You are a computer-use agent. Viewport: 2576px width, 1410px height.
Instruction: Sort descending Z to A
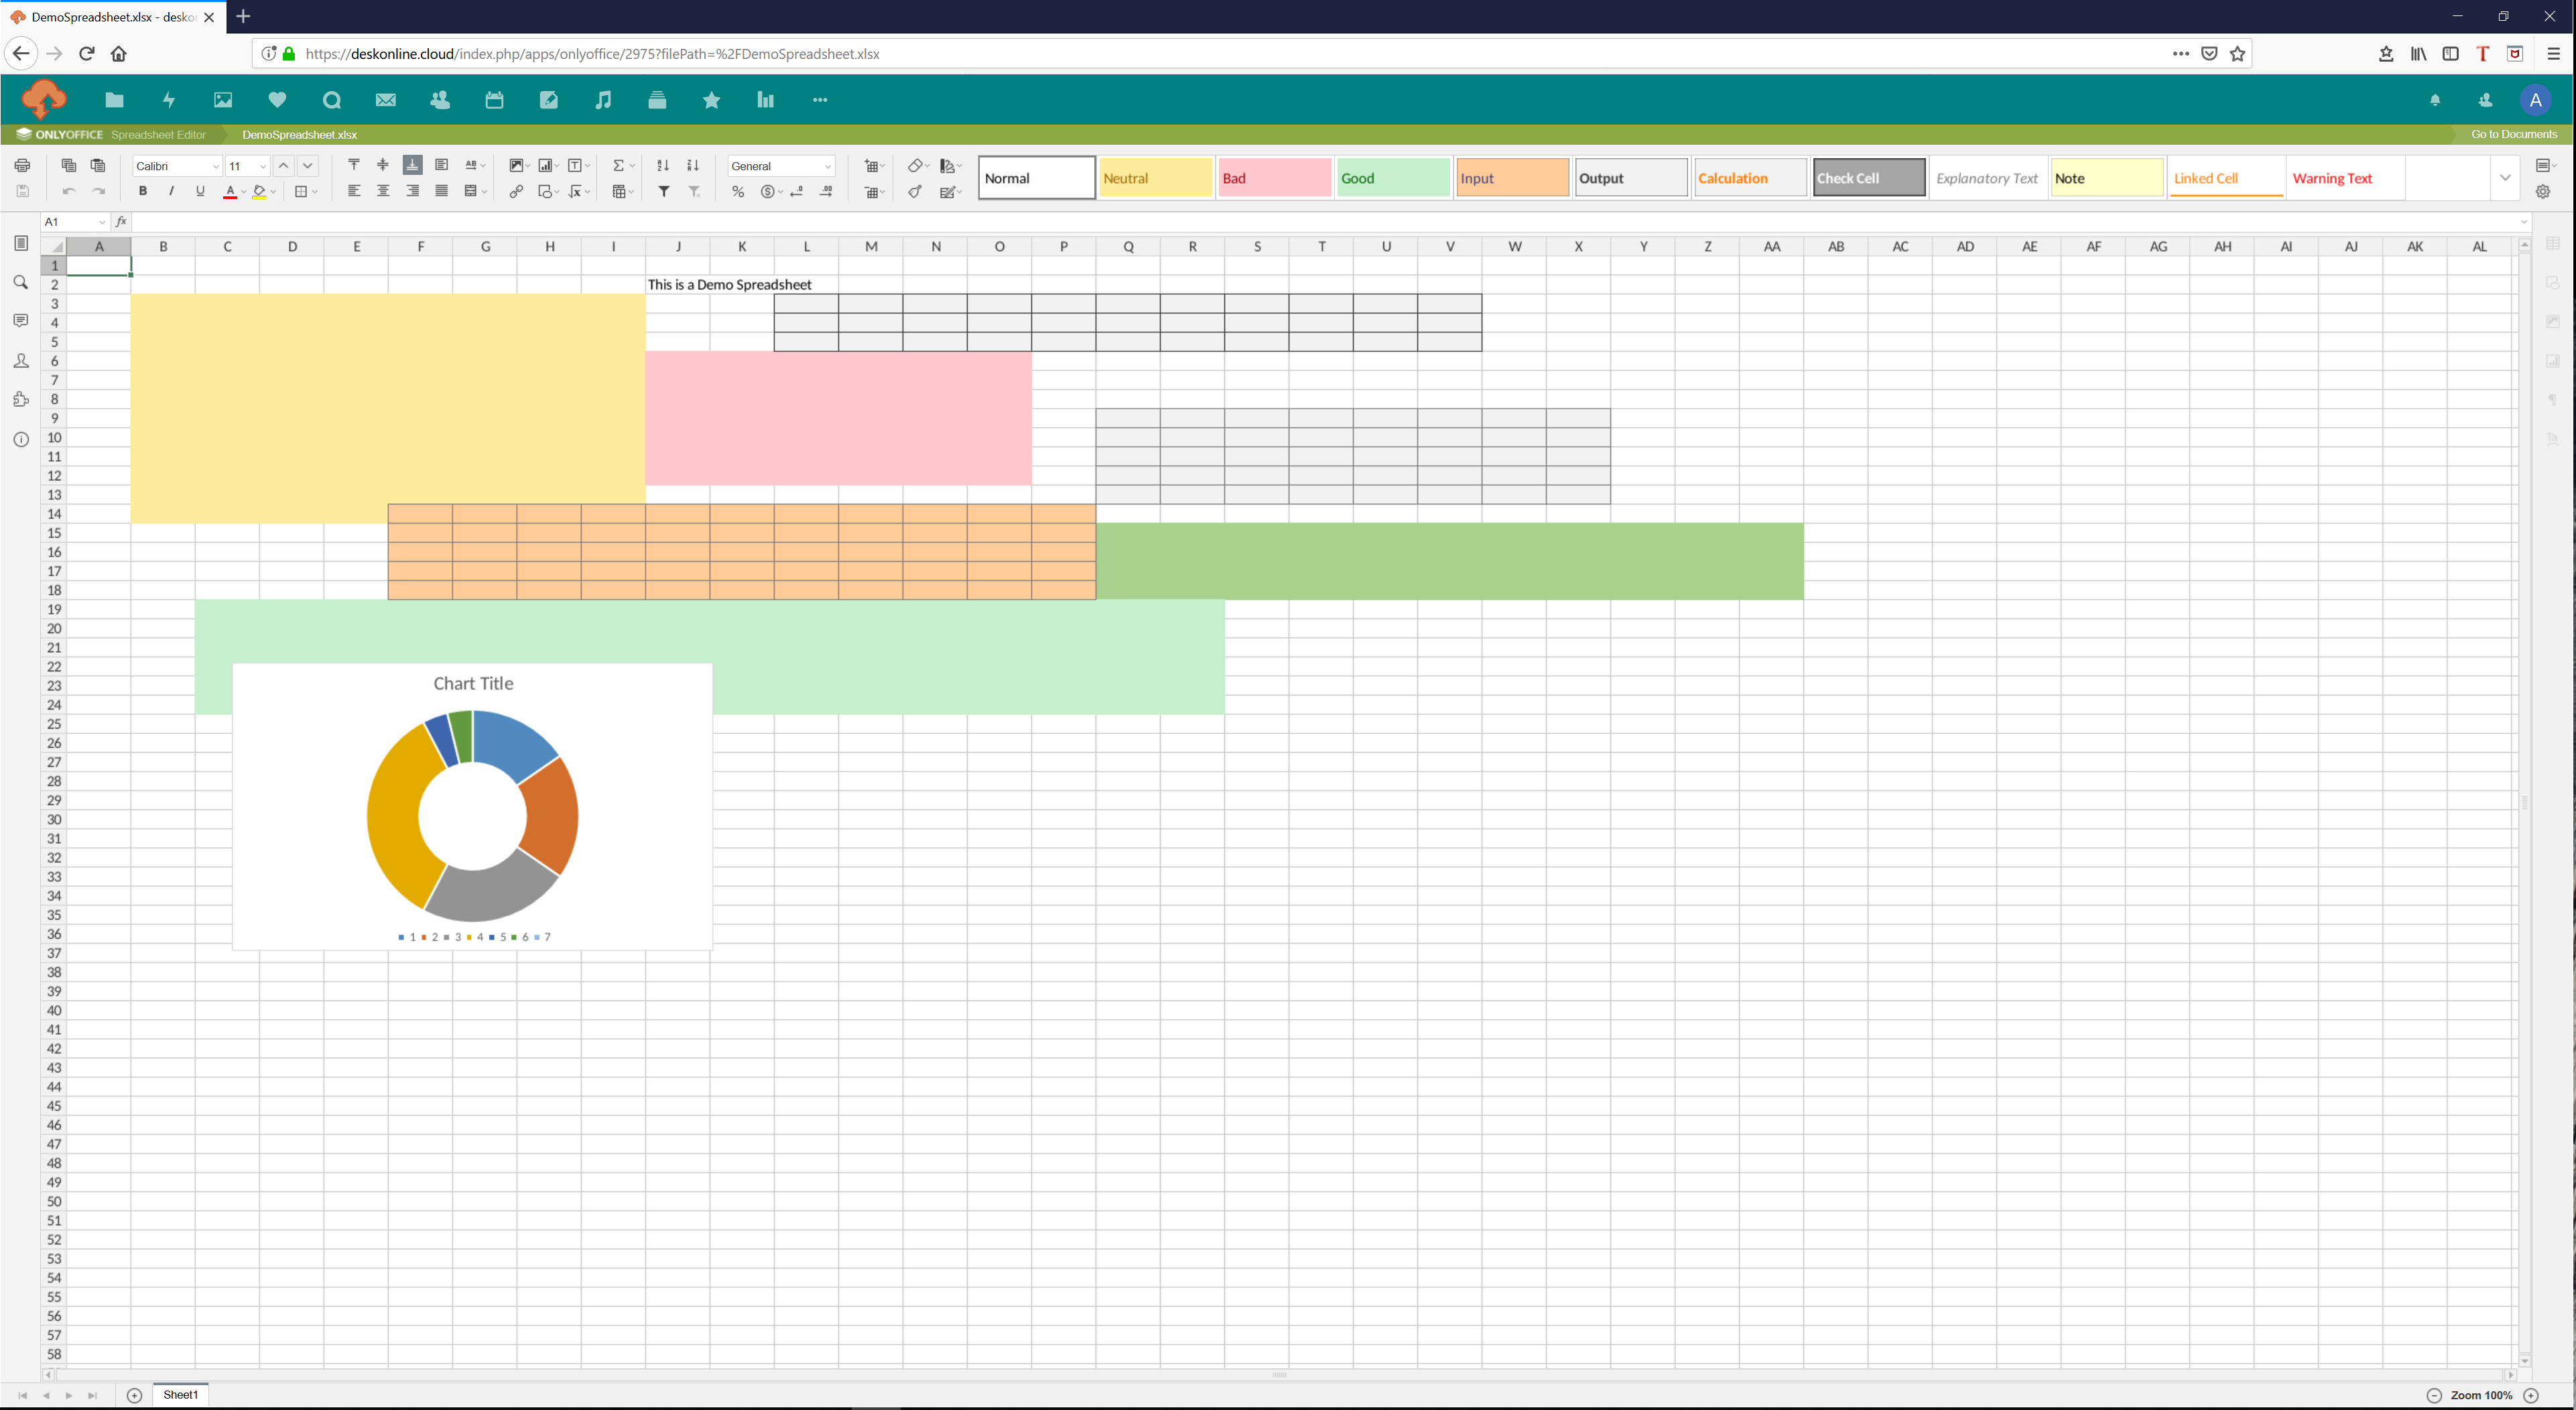693,165
